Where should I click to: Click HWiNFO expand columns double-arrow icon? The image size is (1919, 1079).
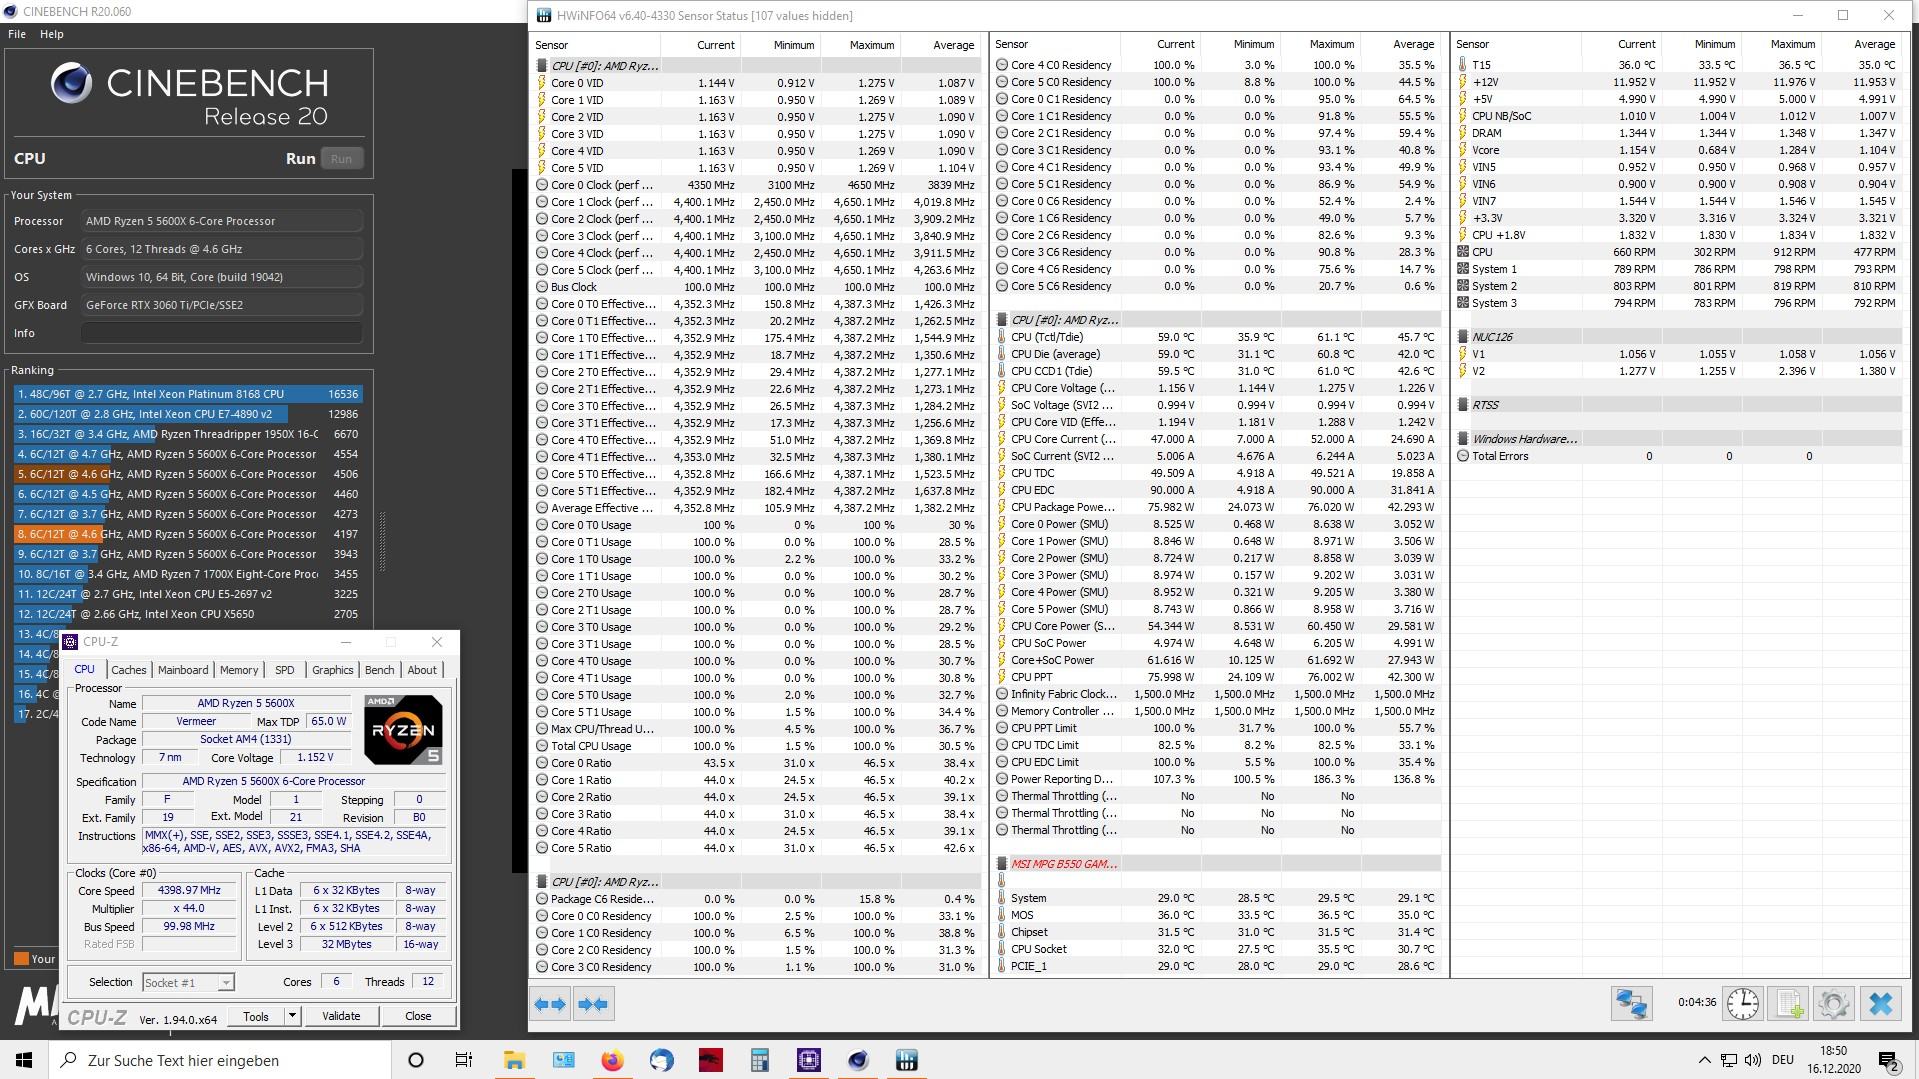(x=551, y=1004)
